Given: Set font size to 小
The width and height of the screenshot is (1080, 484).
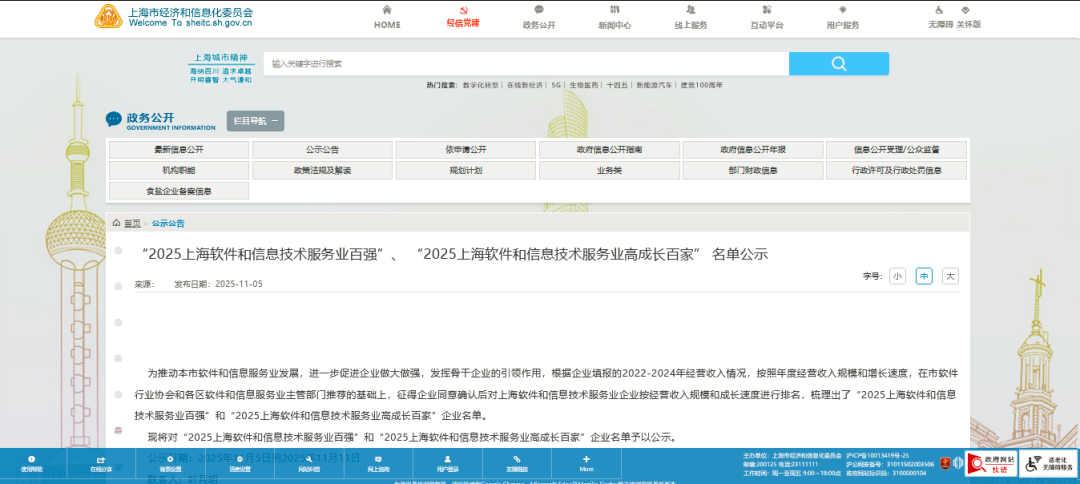Looking at the screenshot, I should 897,276.
